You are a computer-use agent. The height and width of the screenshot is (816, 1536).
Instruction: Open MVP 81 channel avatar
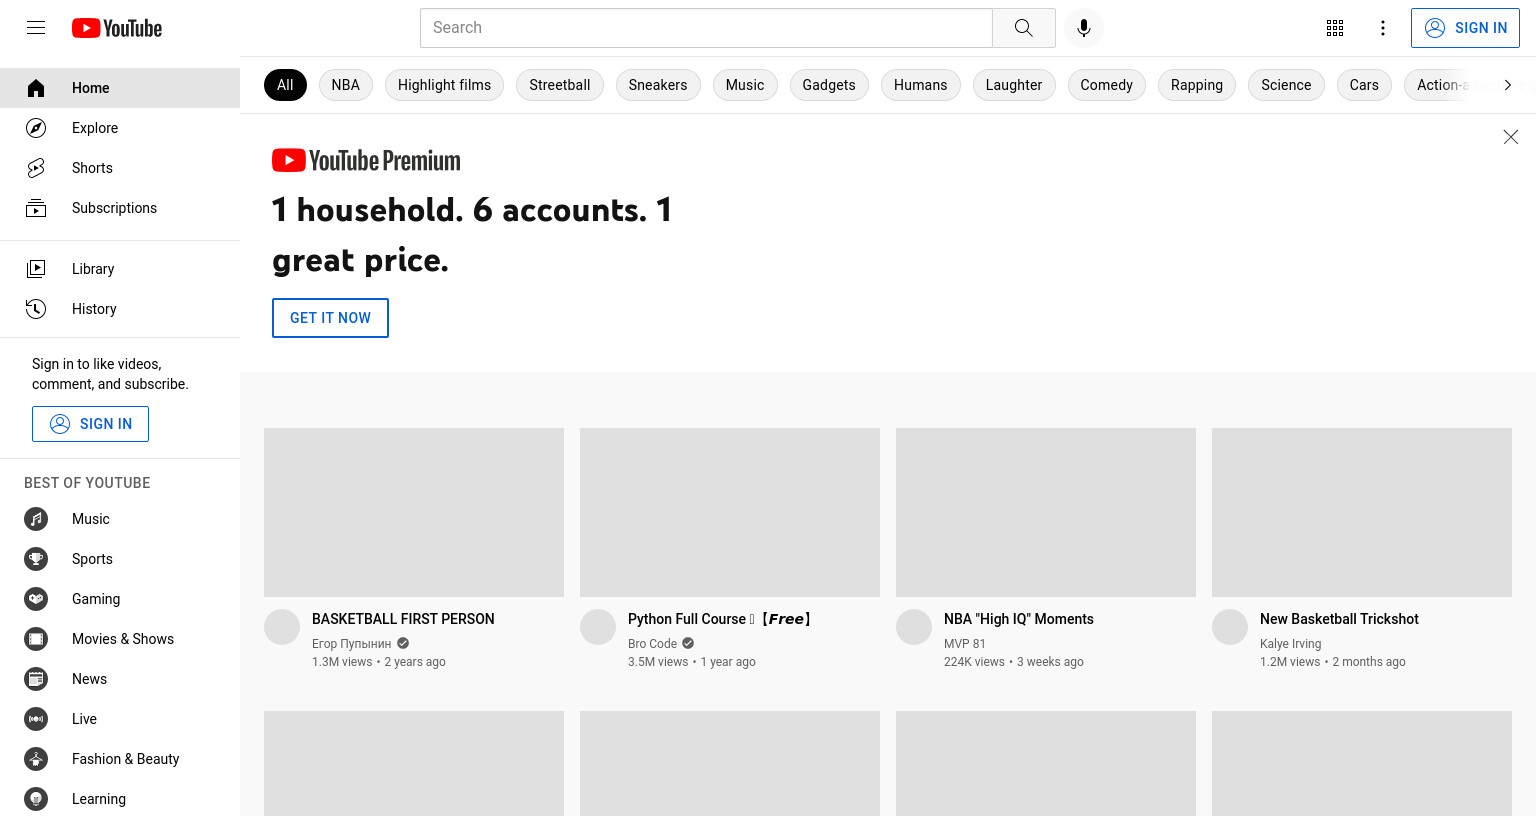(914, 627)
